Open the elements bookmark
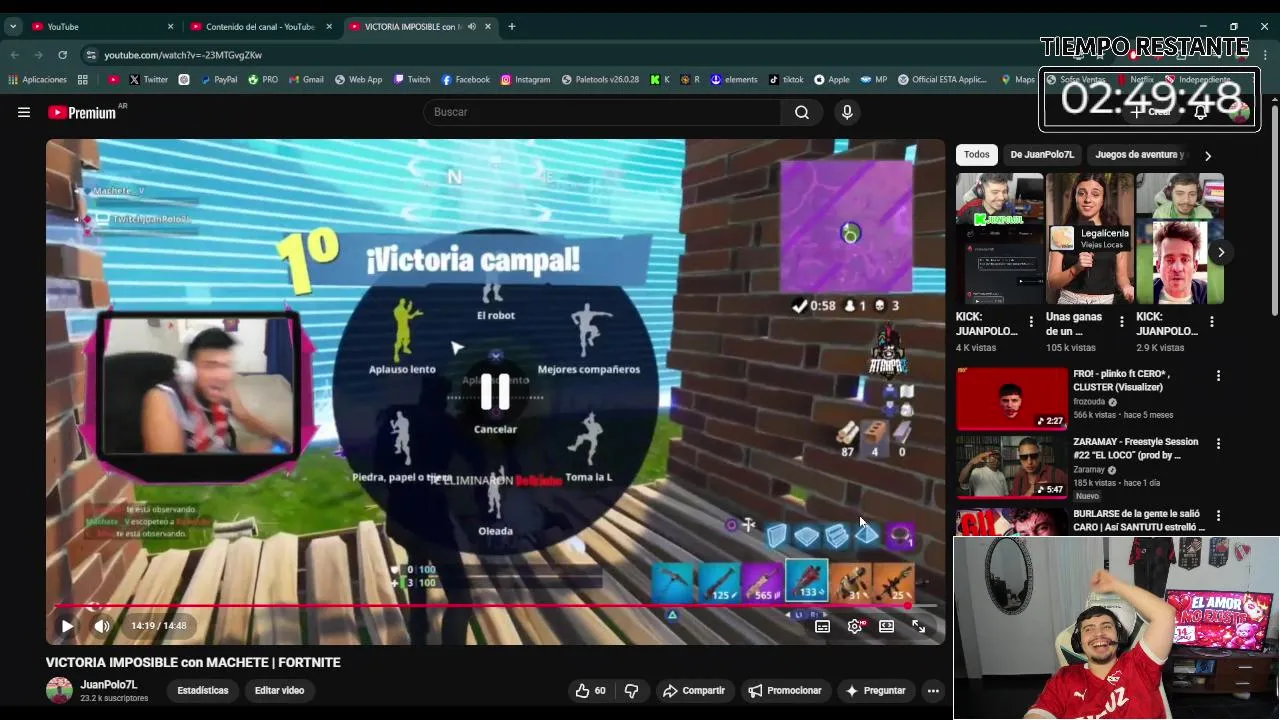Viewport: 1280px width, 720px height. pyautogui.click(x=734, y=80)
